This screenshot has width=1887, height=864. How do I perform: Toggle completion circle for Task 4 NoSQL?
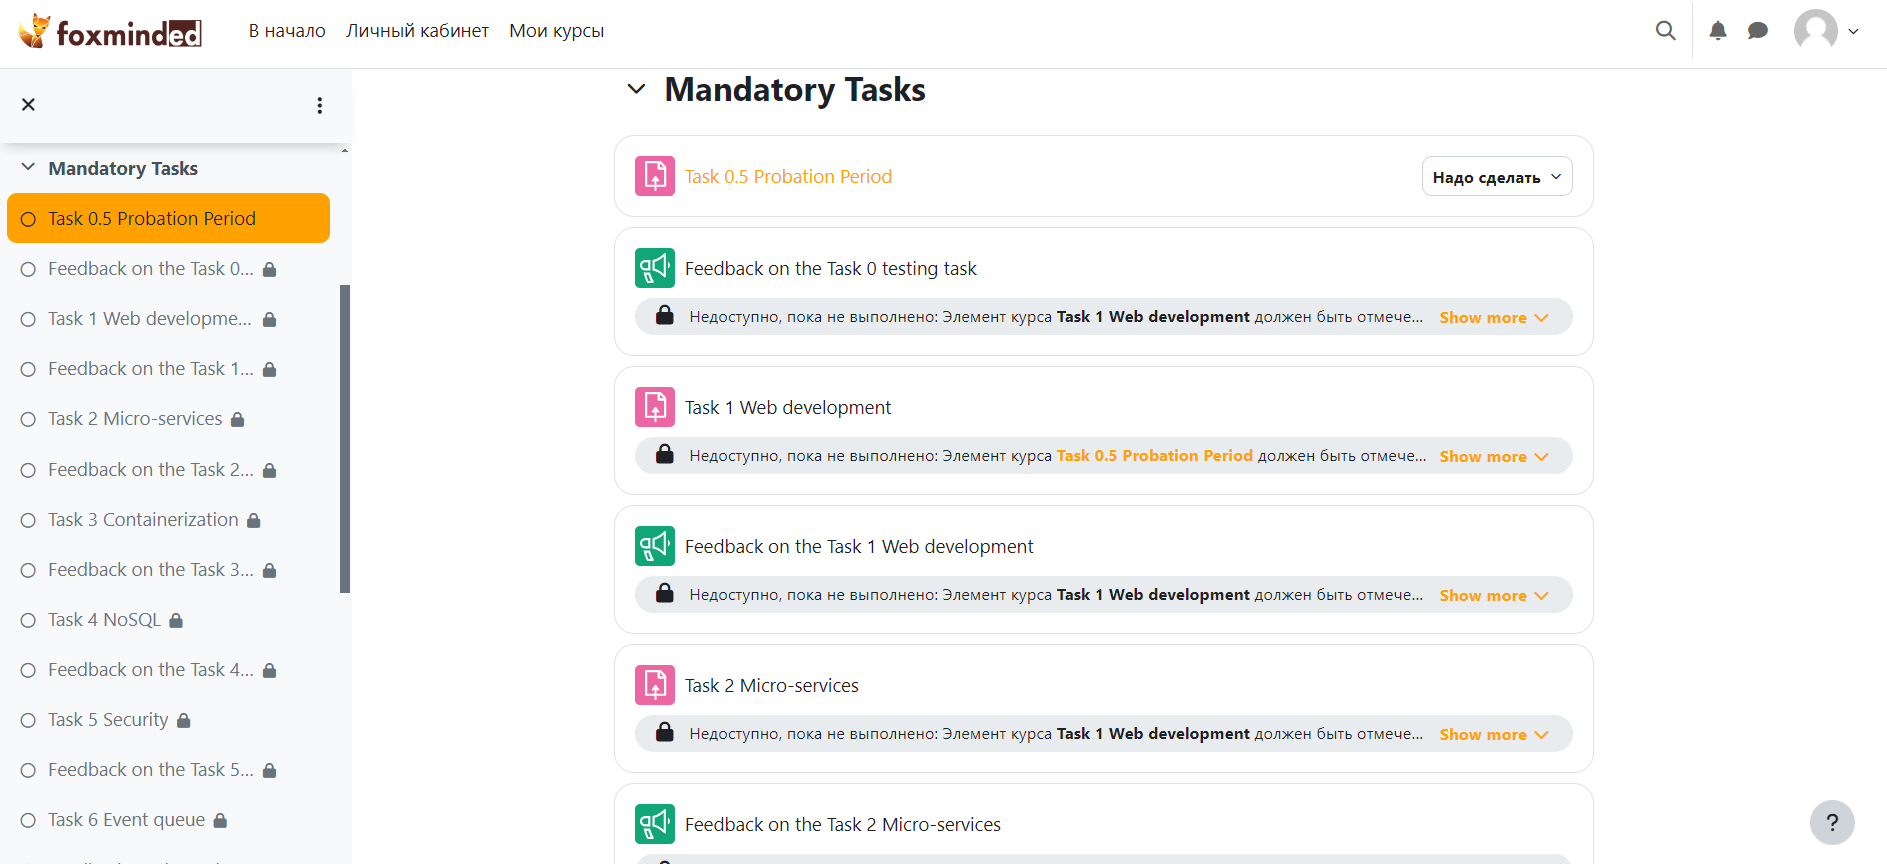click(x=28, y=620)
